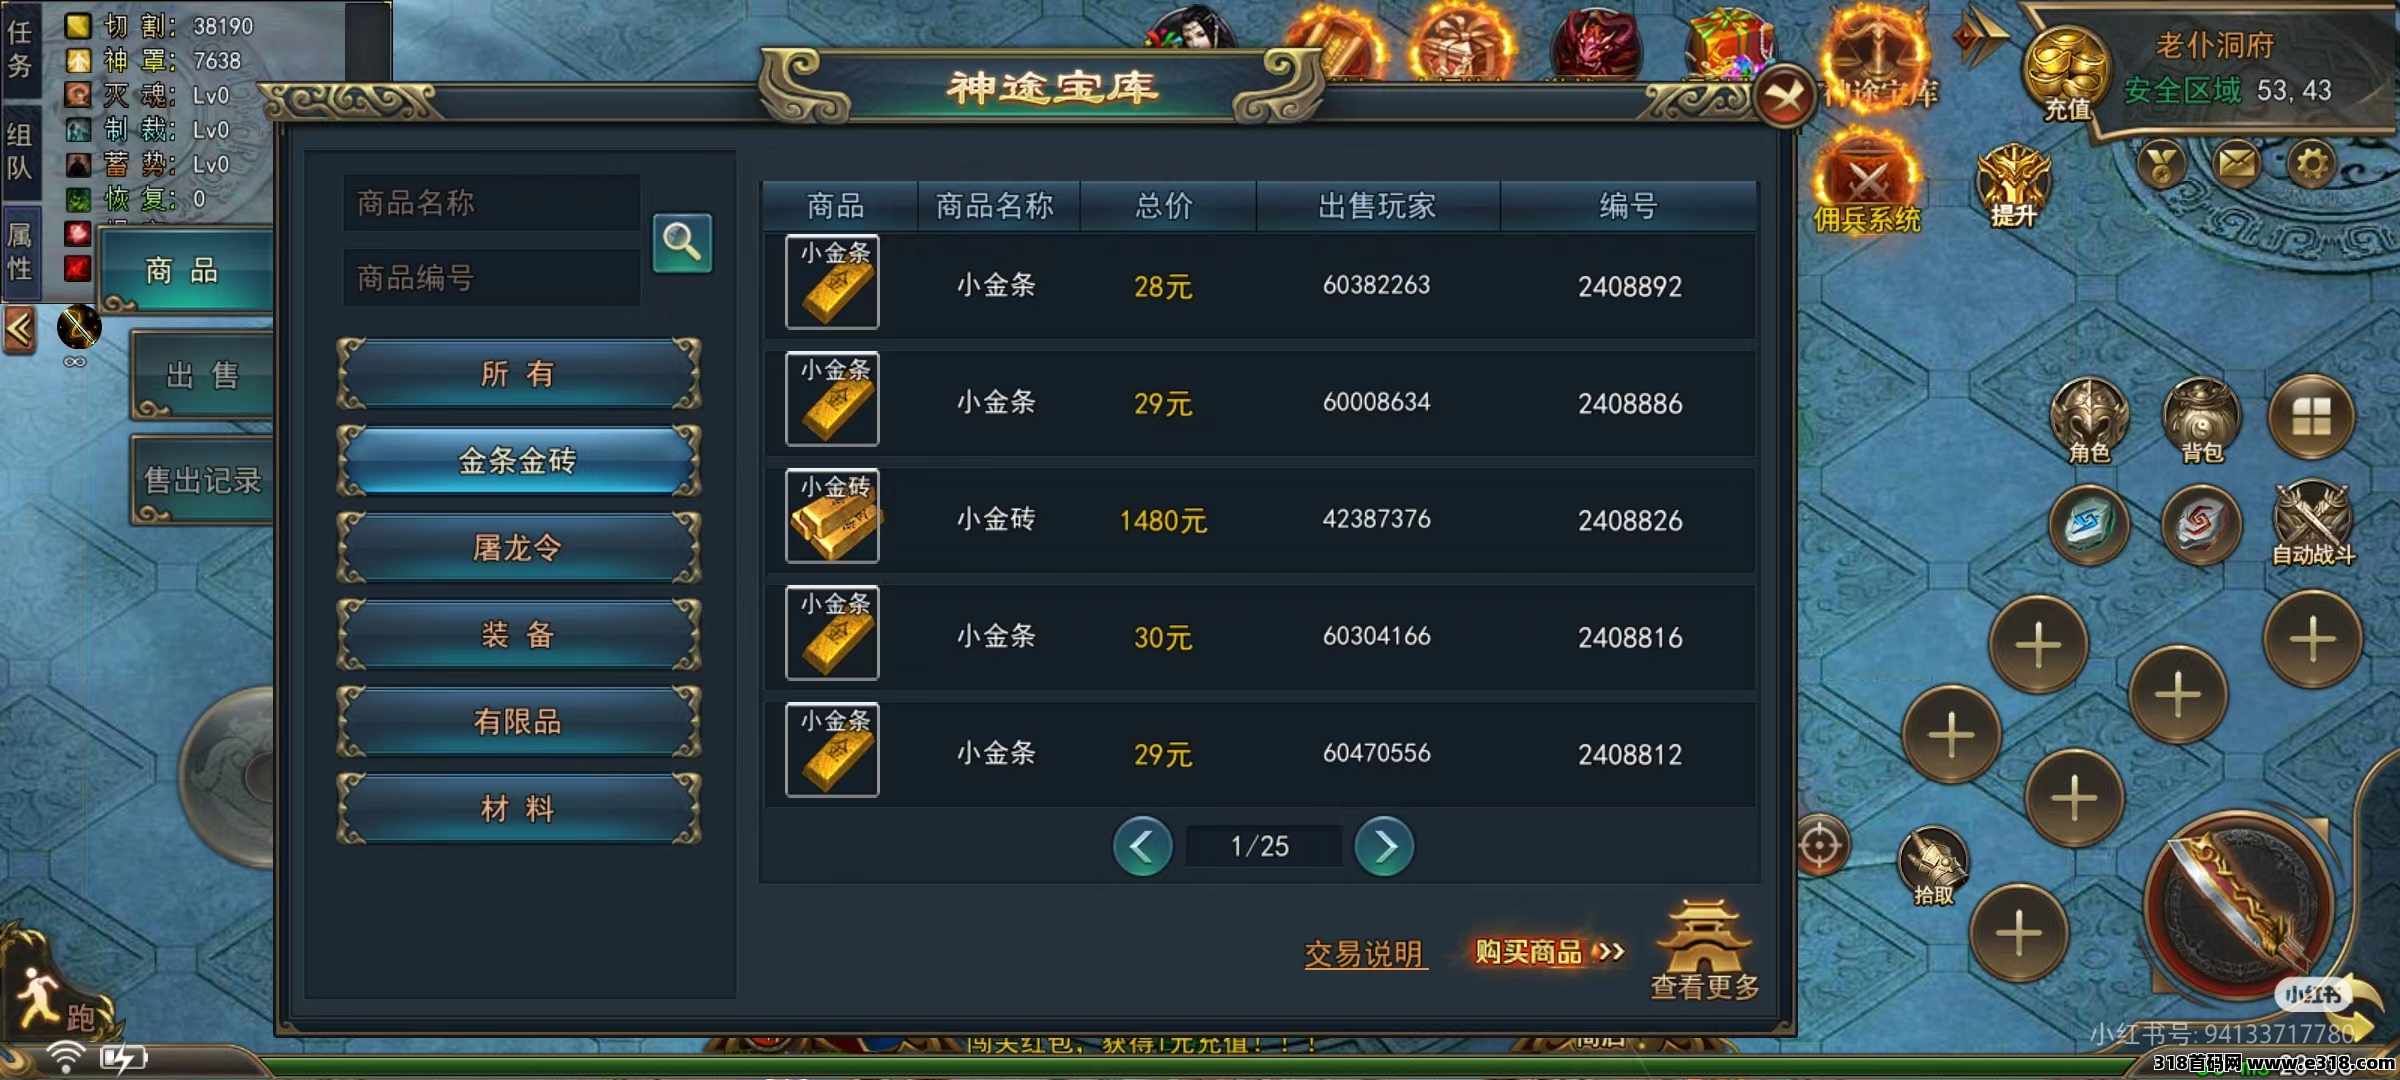Click the 提升 upgrade icon
The height and width of the screenshot is (1080, 2400).
coord(2013,186)
